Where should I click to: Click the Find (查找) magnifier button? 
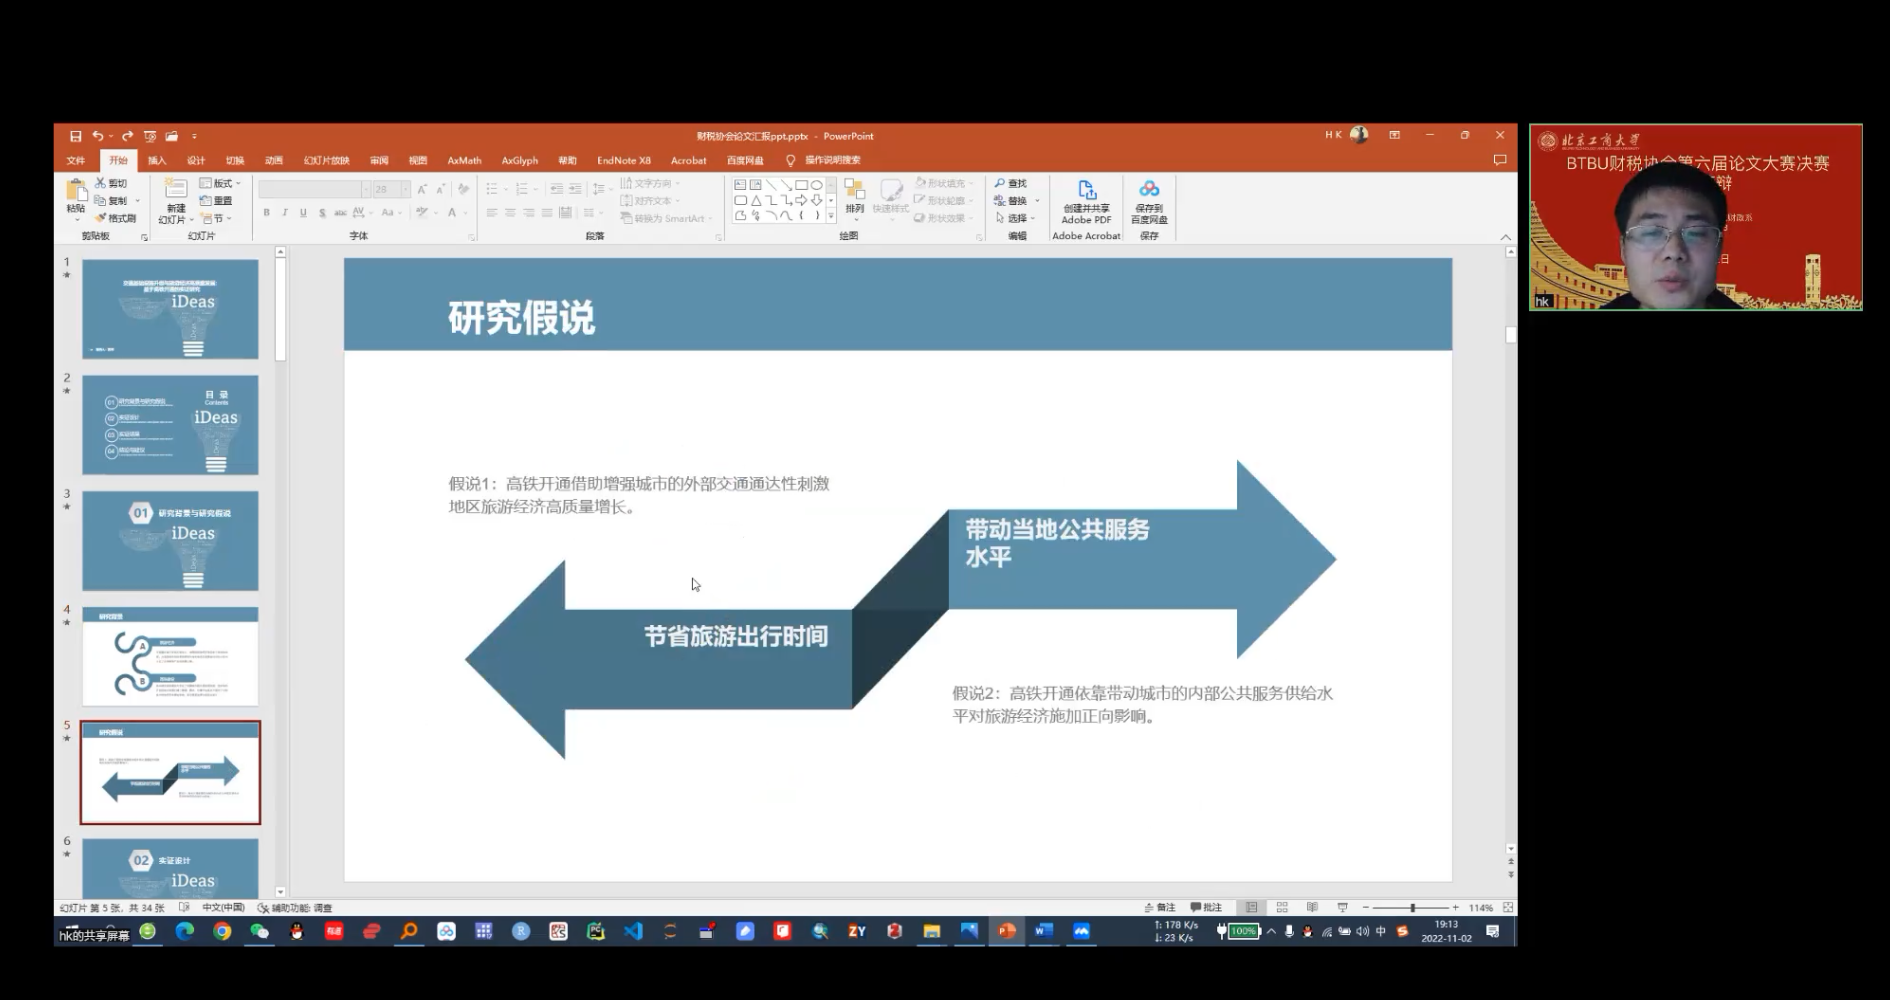(x=1011, y=184)
